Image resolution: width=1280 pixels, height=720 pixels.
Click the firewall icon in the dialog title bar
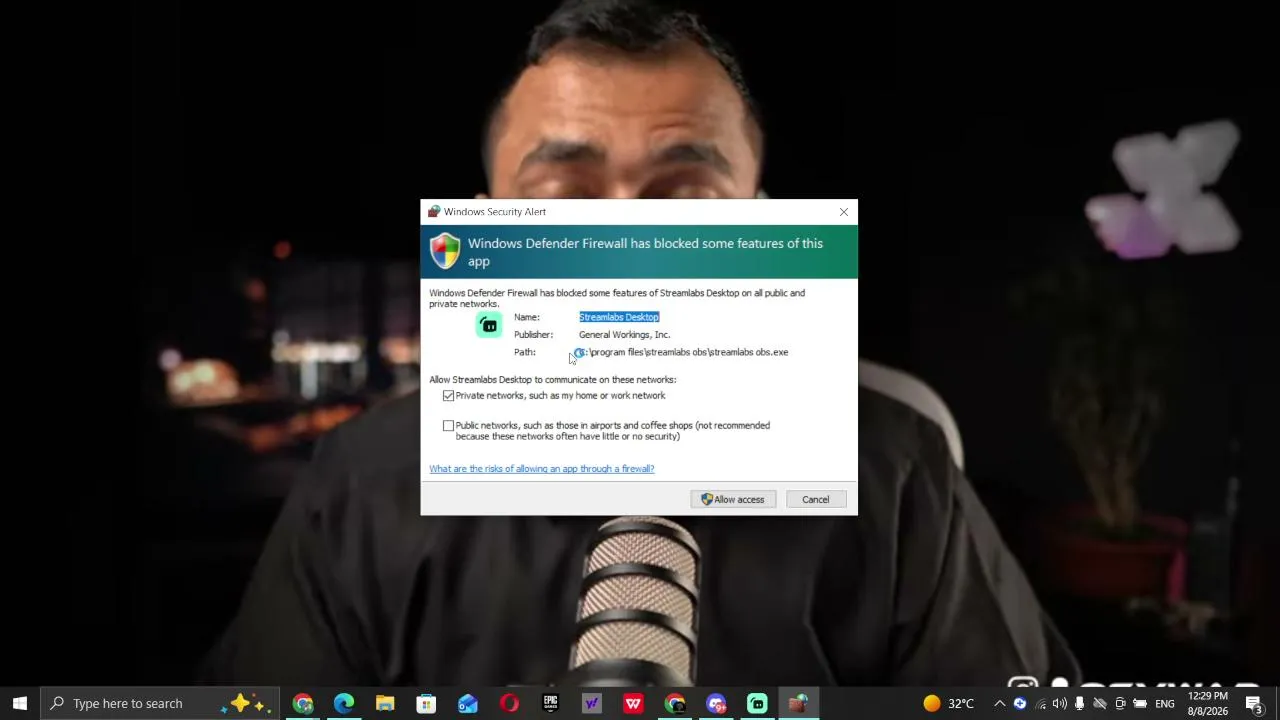(434, 212)
